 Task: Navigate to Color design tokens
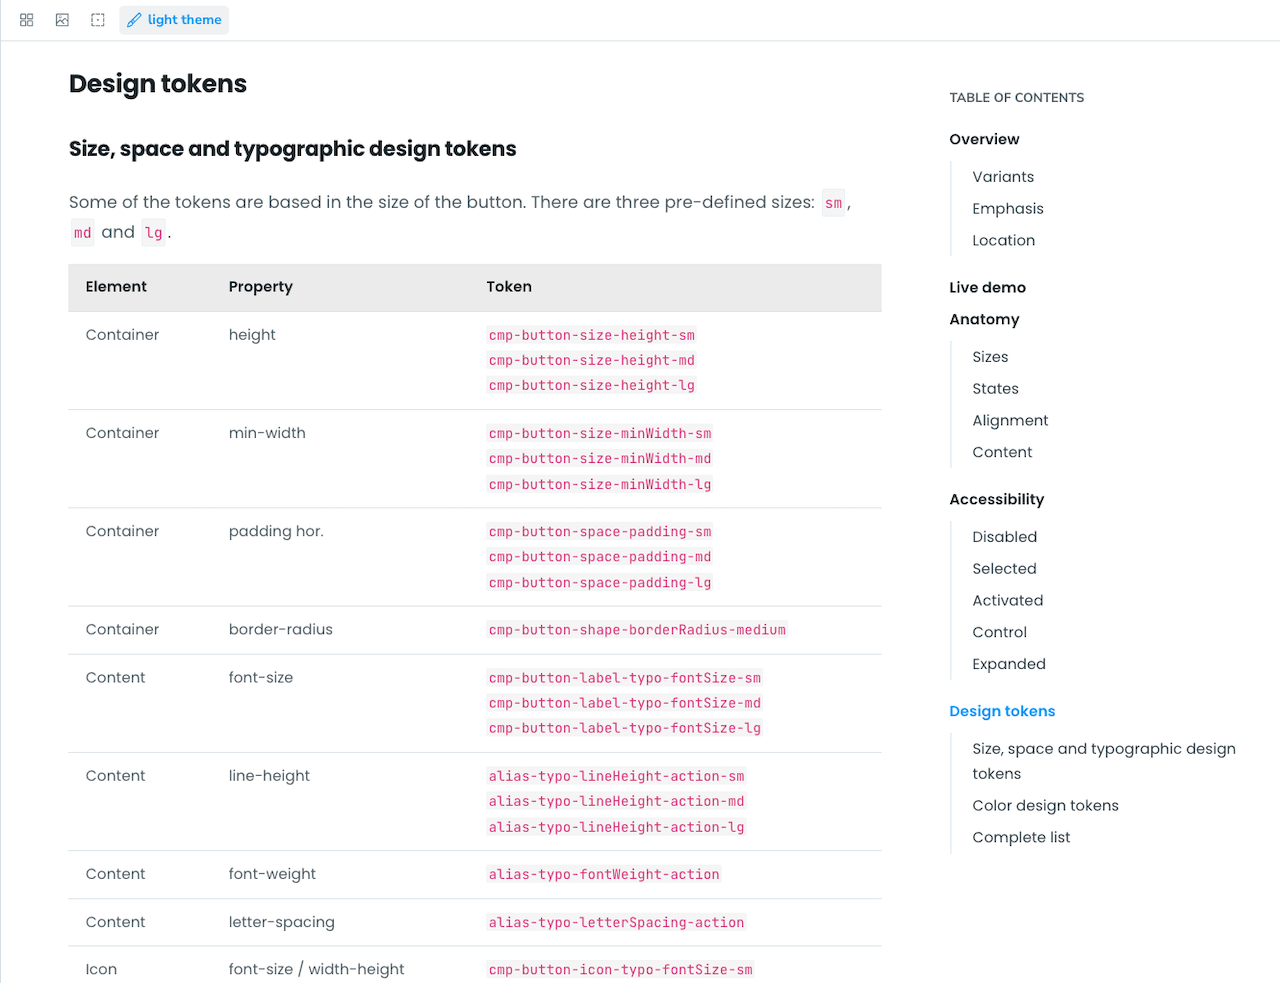[x=1045, y=805]
